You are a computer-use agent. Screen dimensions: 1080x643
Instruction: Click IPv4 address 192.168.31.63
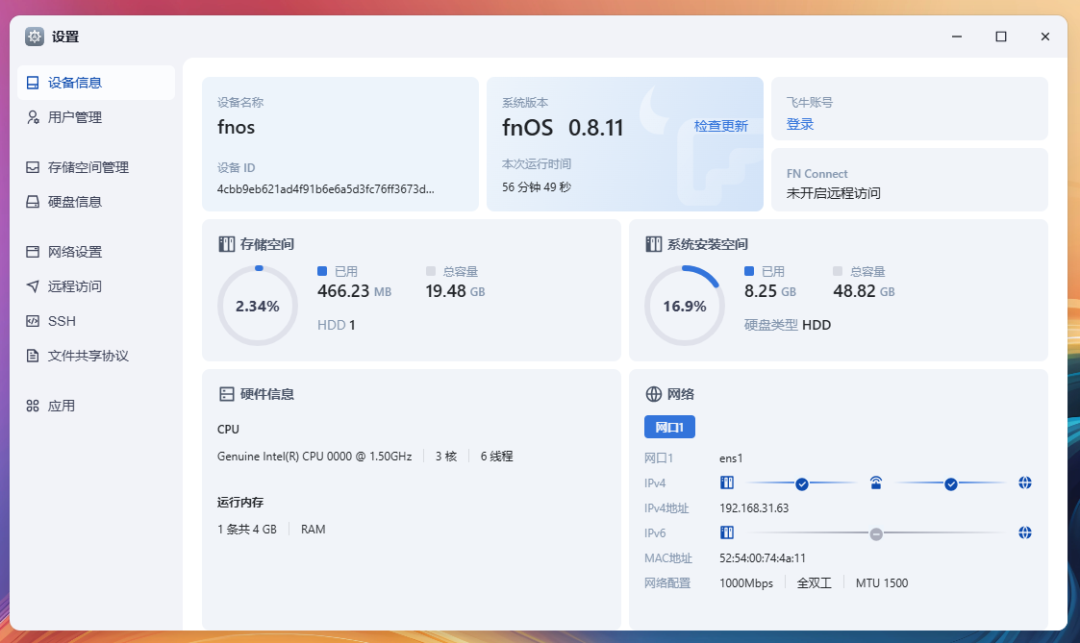click(x=754, y=508)
